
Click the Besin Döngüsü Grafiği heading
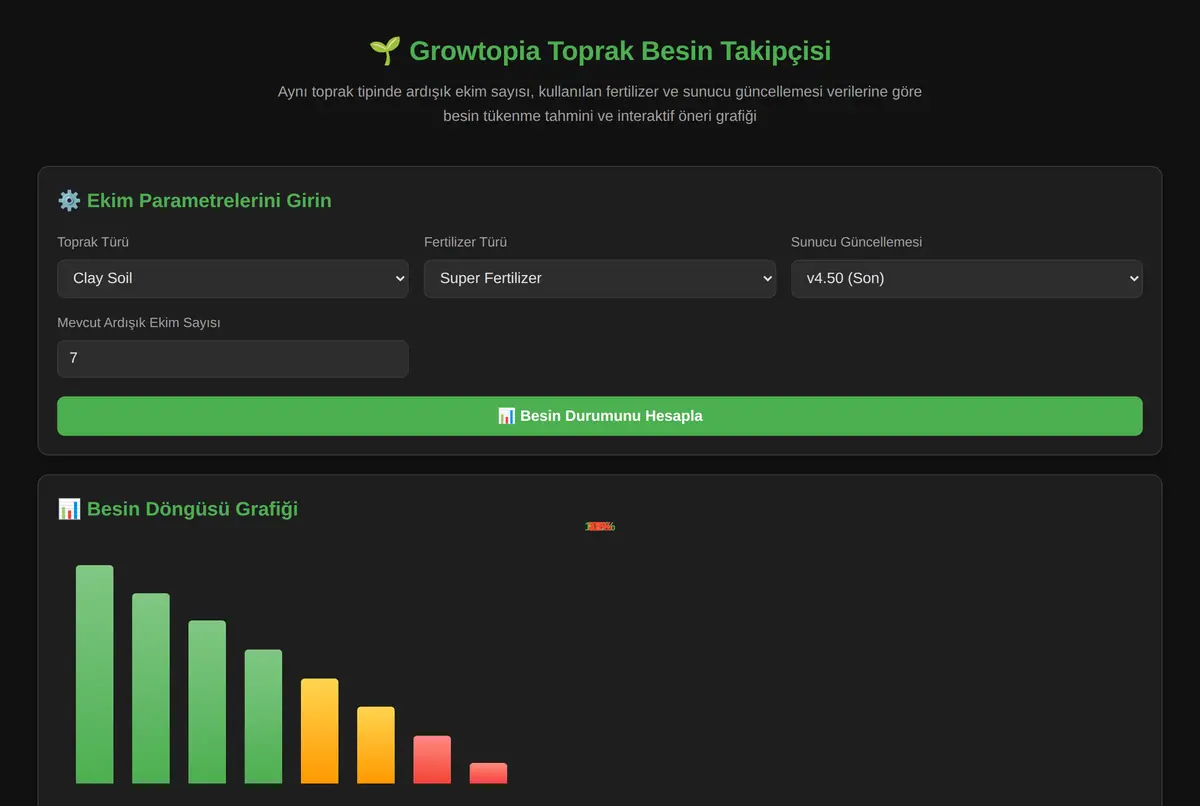point(192,508)
